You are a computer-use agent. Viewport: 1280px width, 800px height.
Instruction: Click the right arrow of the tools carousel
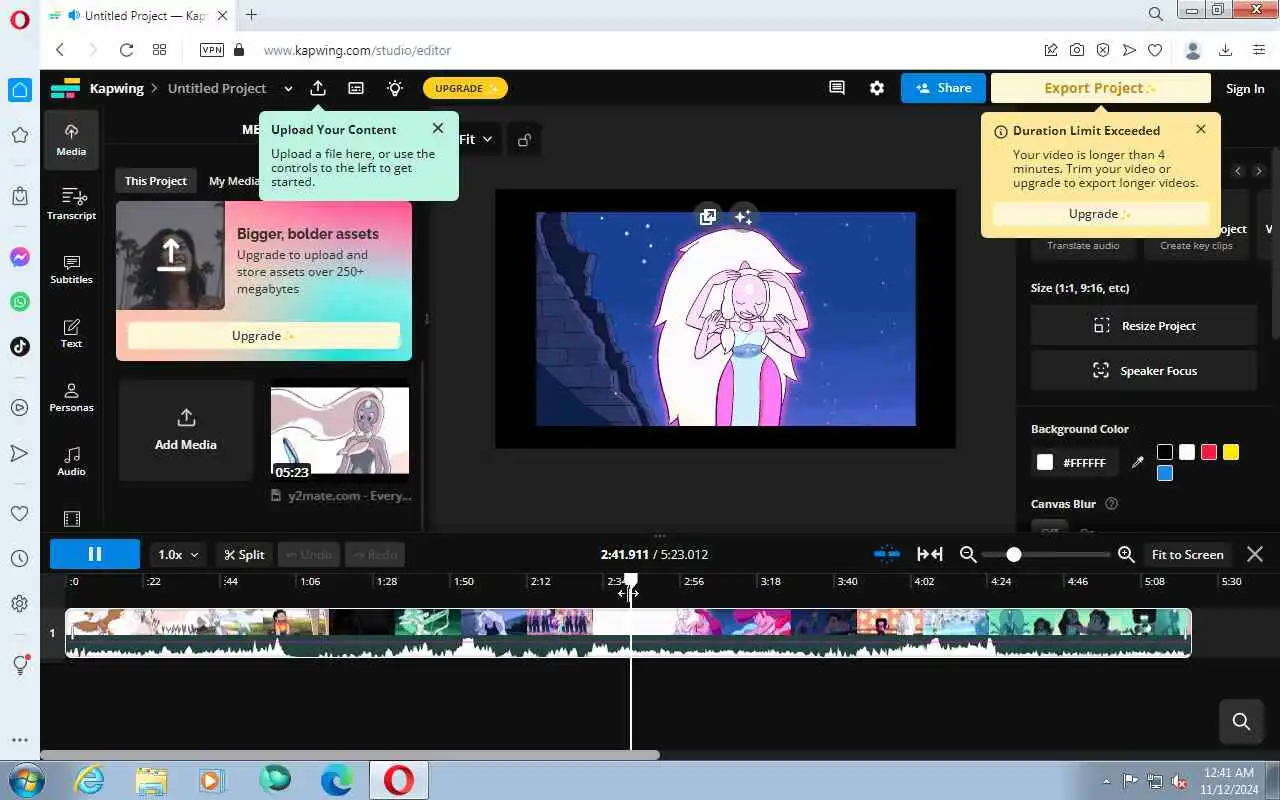tap(1259, 171)
